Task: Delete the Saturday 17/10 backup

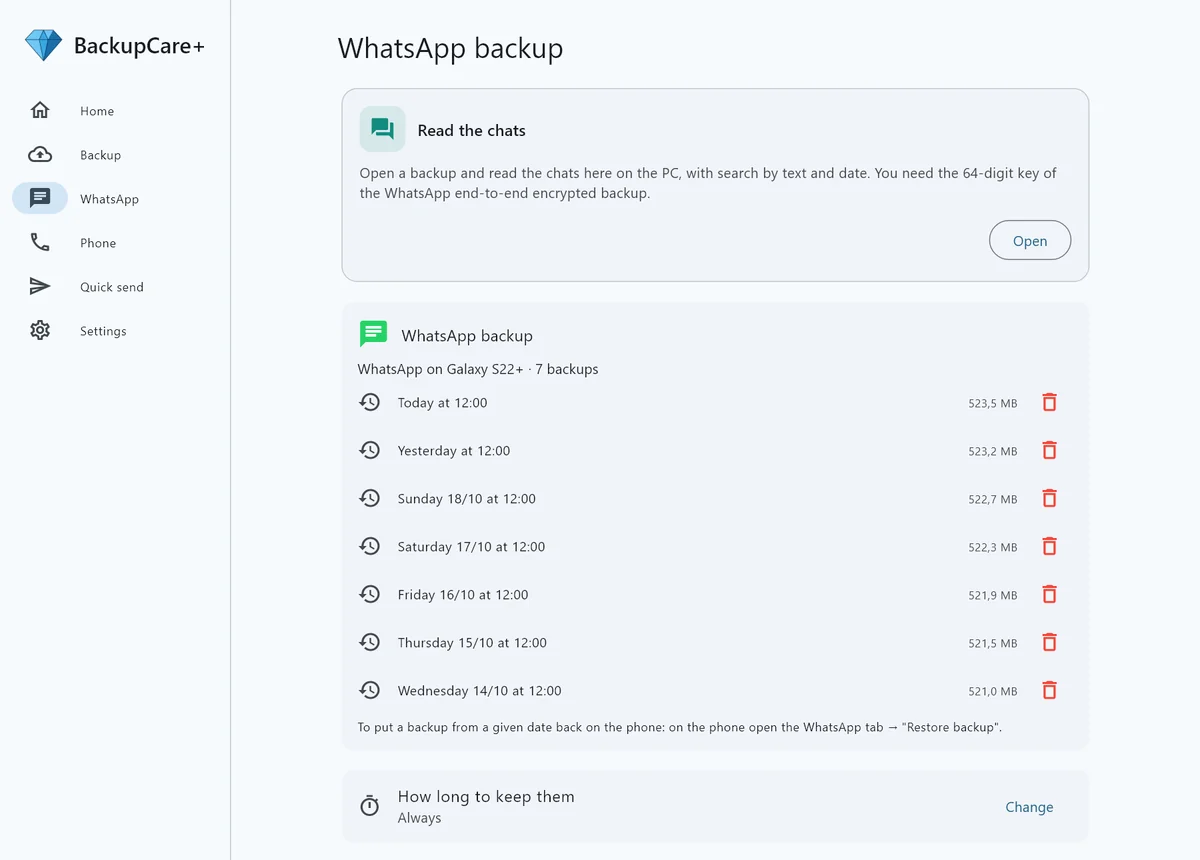Action: pos(1049,546)
